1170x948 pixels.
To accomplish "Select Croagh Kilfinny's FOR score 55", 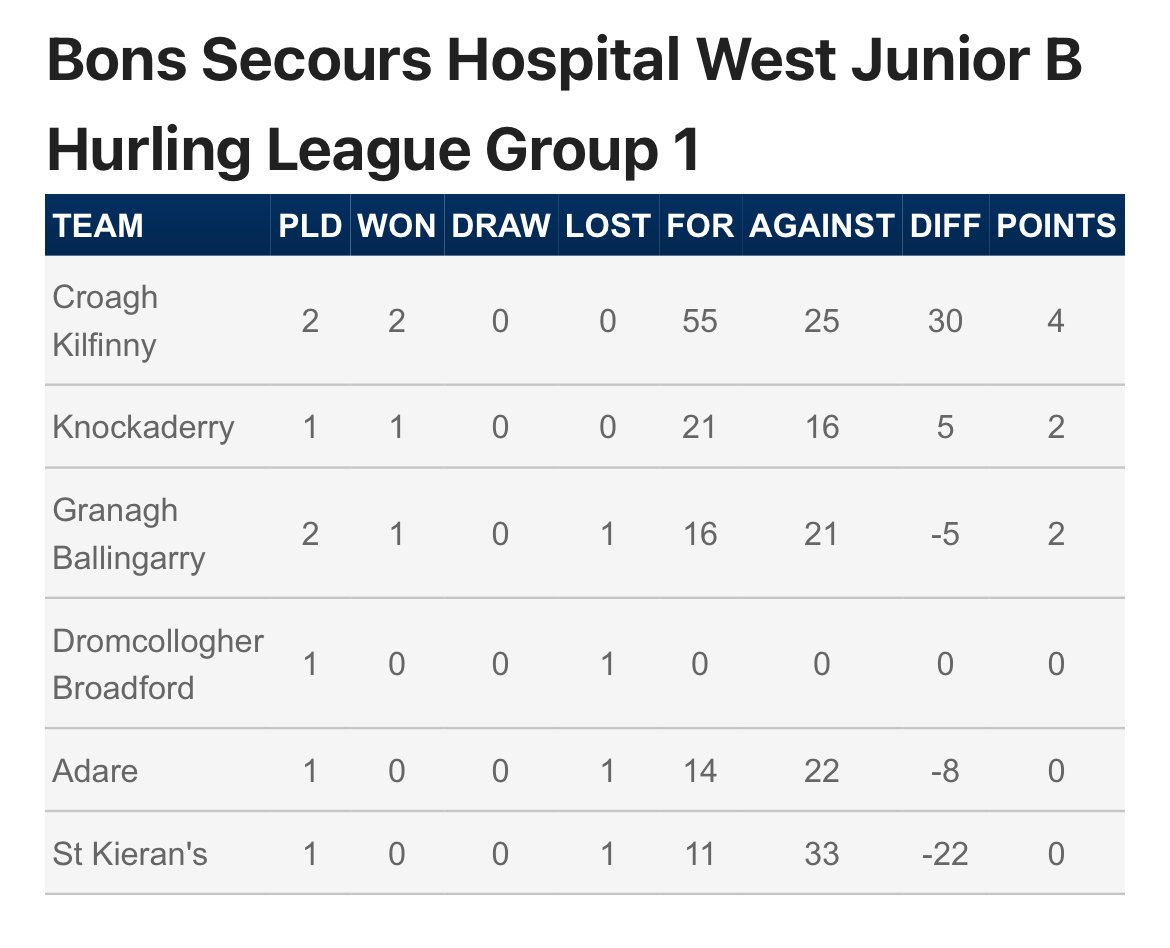I will click(700, 321).
